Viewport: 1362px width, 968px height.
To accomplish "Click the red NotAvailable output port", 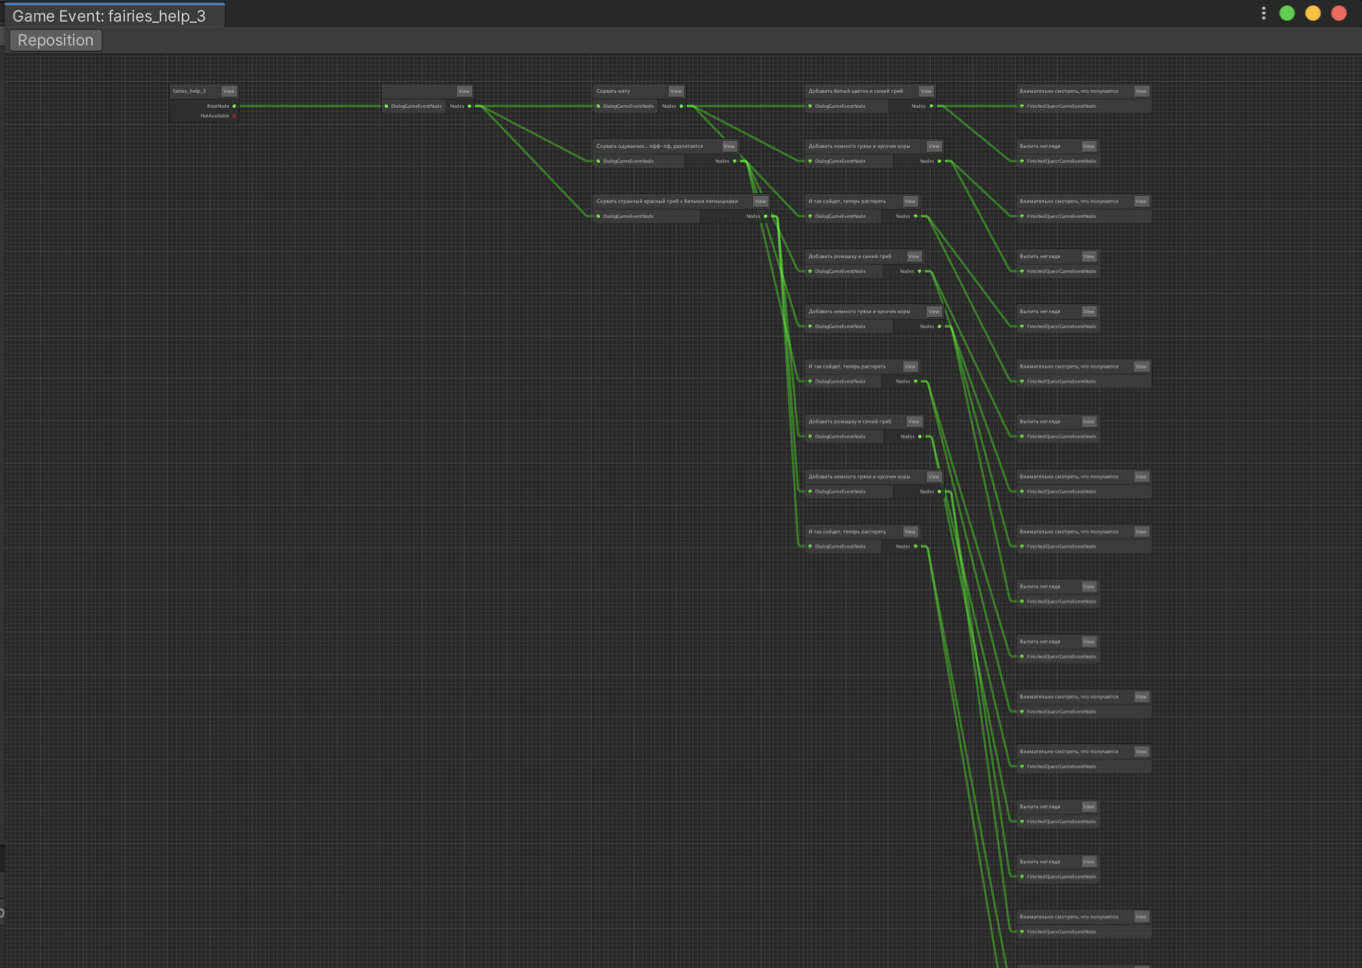I will [x=234, y=116].
